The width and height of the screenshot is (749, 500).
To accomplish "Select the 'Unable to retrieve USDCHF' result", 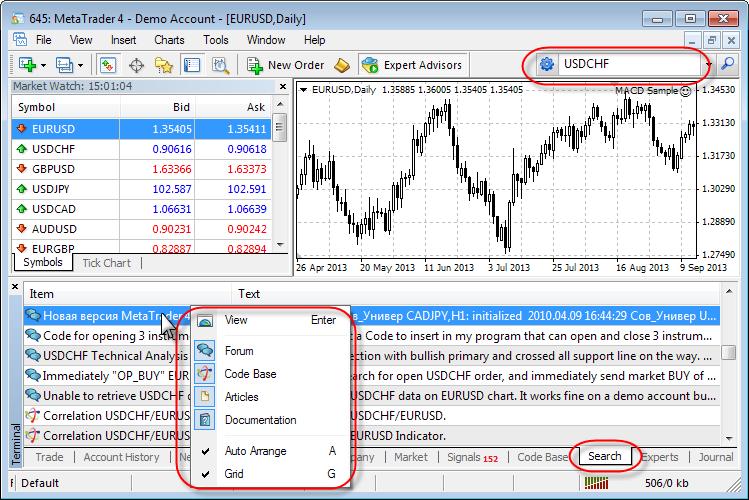I will 372,396.
